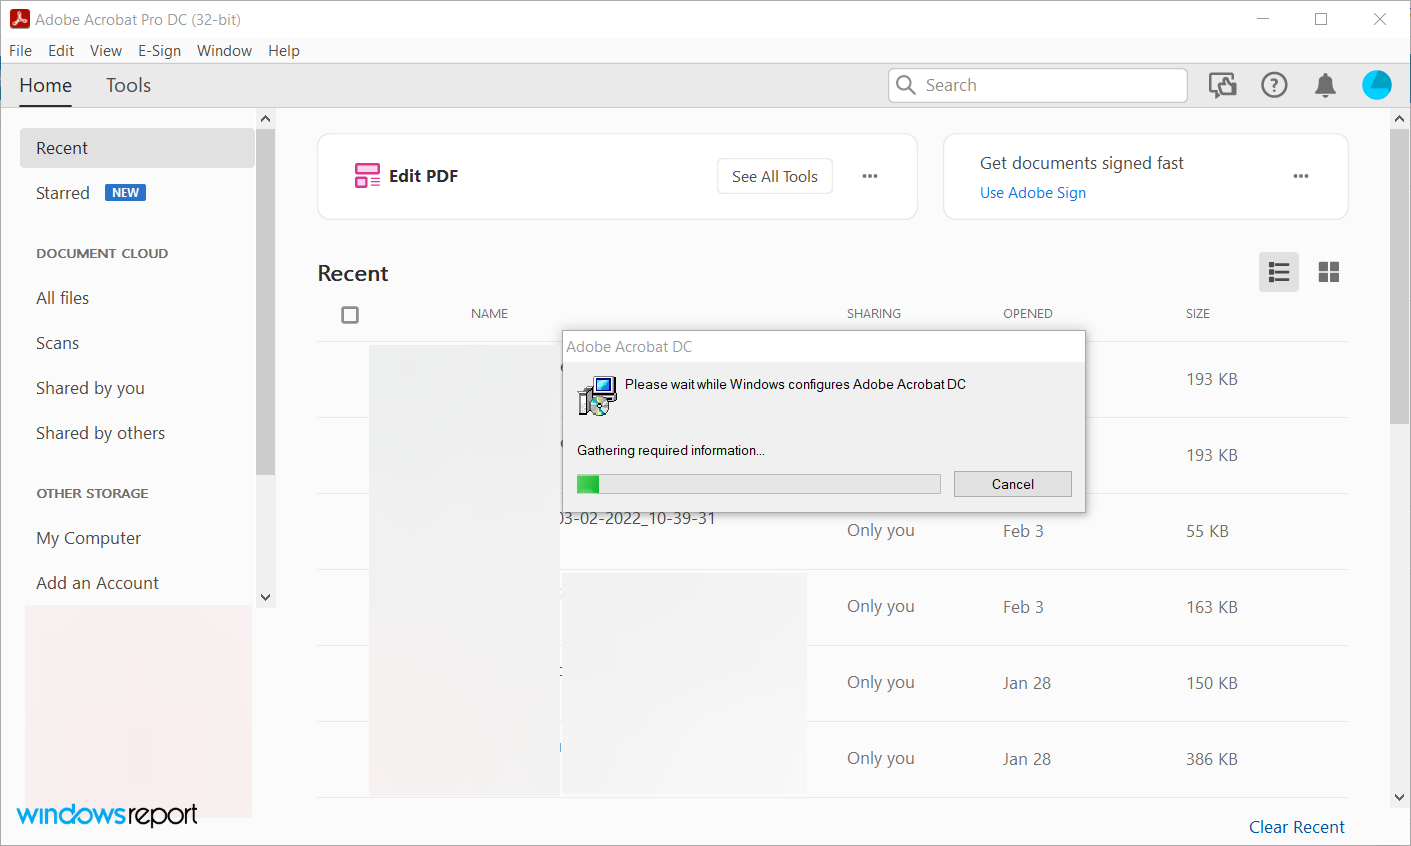Image resolution: width=1411 pixels, height=846 pixels.
Task: Click the See All Tools button
Action: (775, 176)
